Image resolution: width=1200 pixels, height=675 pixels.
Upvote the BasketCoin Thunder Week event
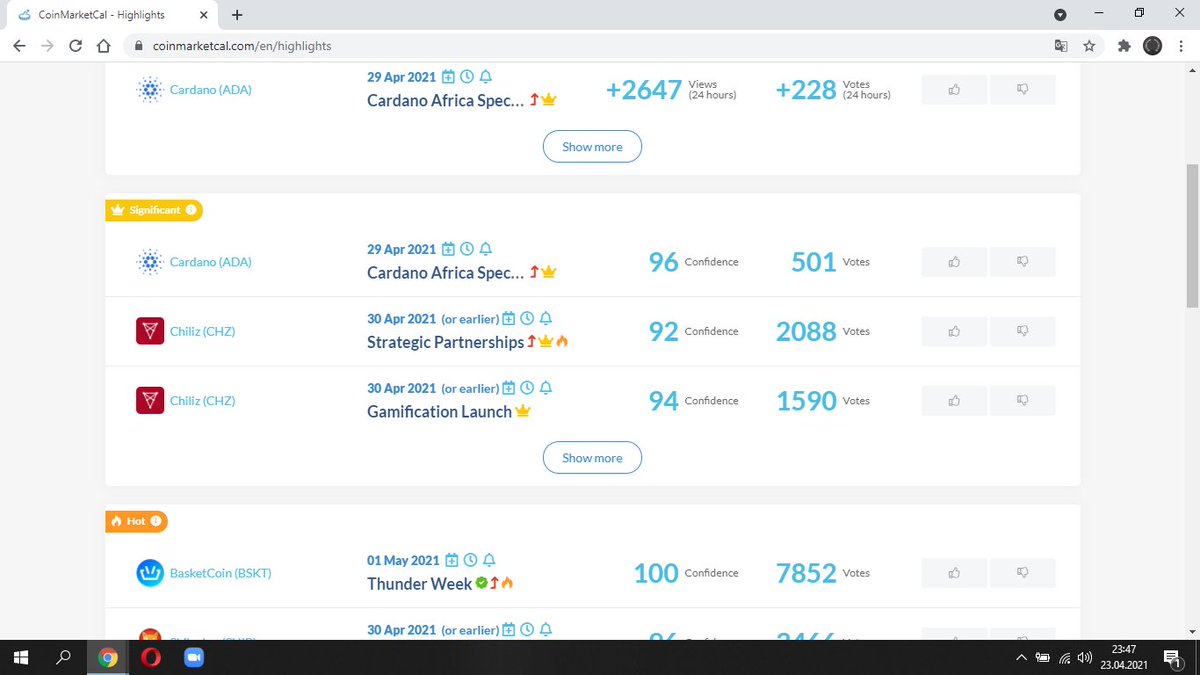click(954, 573)
